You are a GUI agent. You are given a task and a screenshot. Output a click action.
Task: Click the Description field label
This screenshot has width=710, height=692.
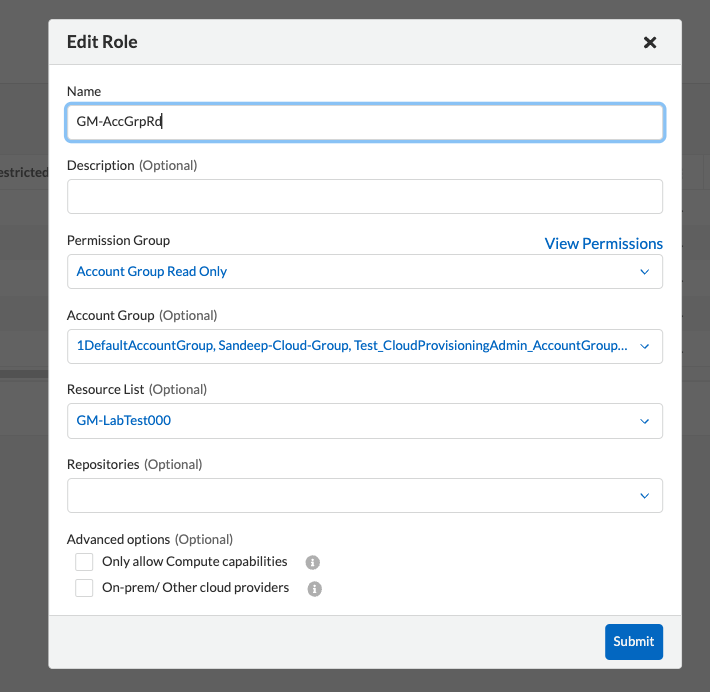tap(100, 165)
